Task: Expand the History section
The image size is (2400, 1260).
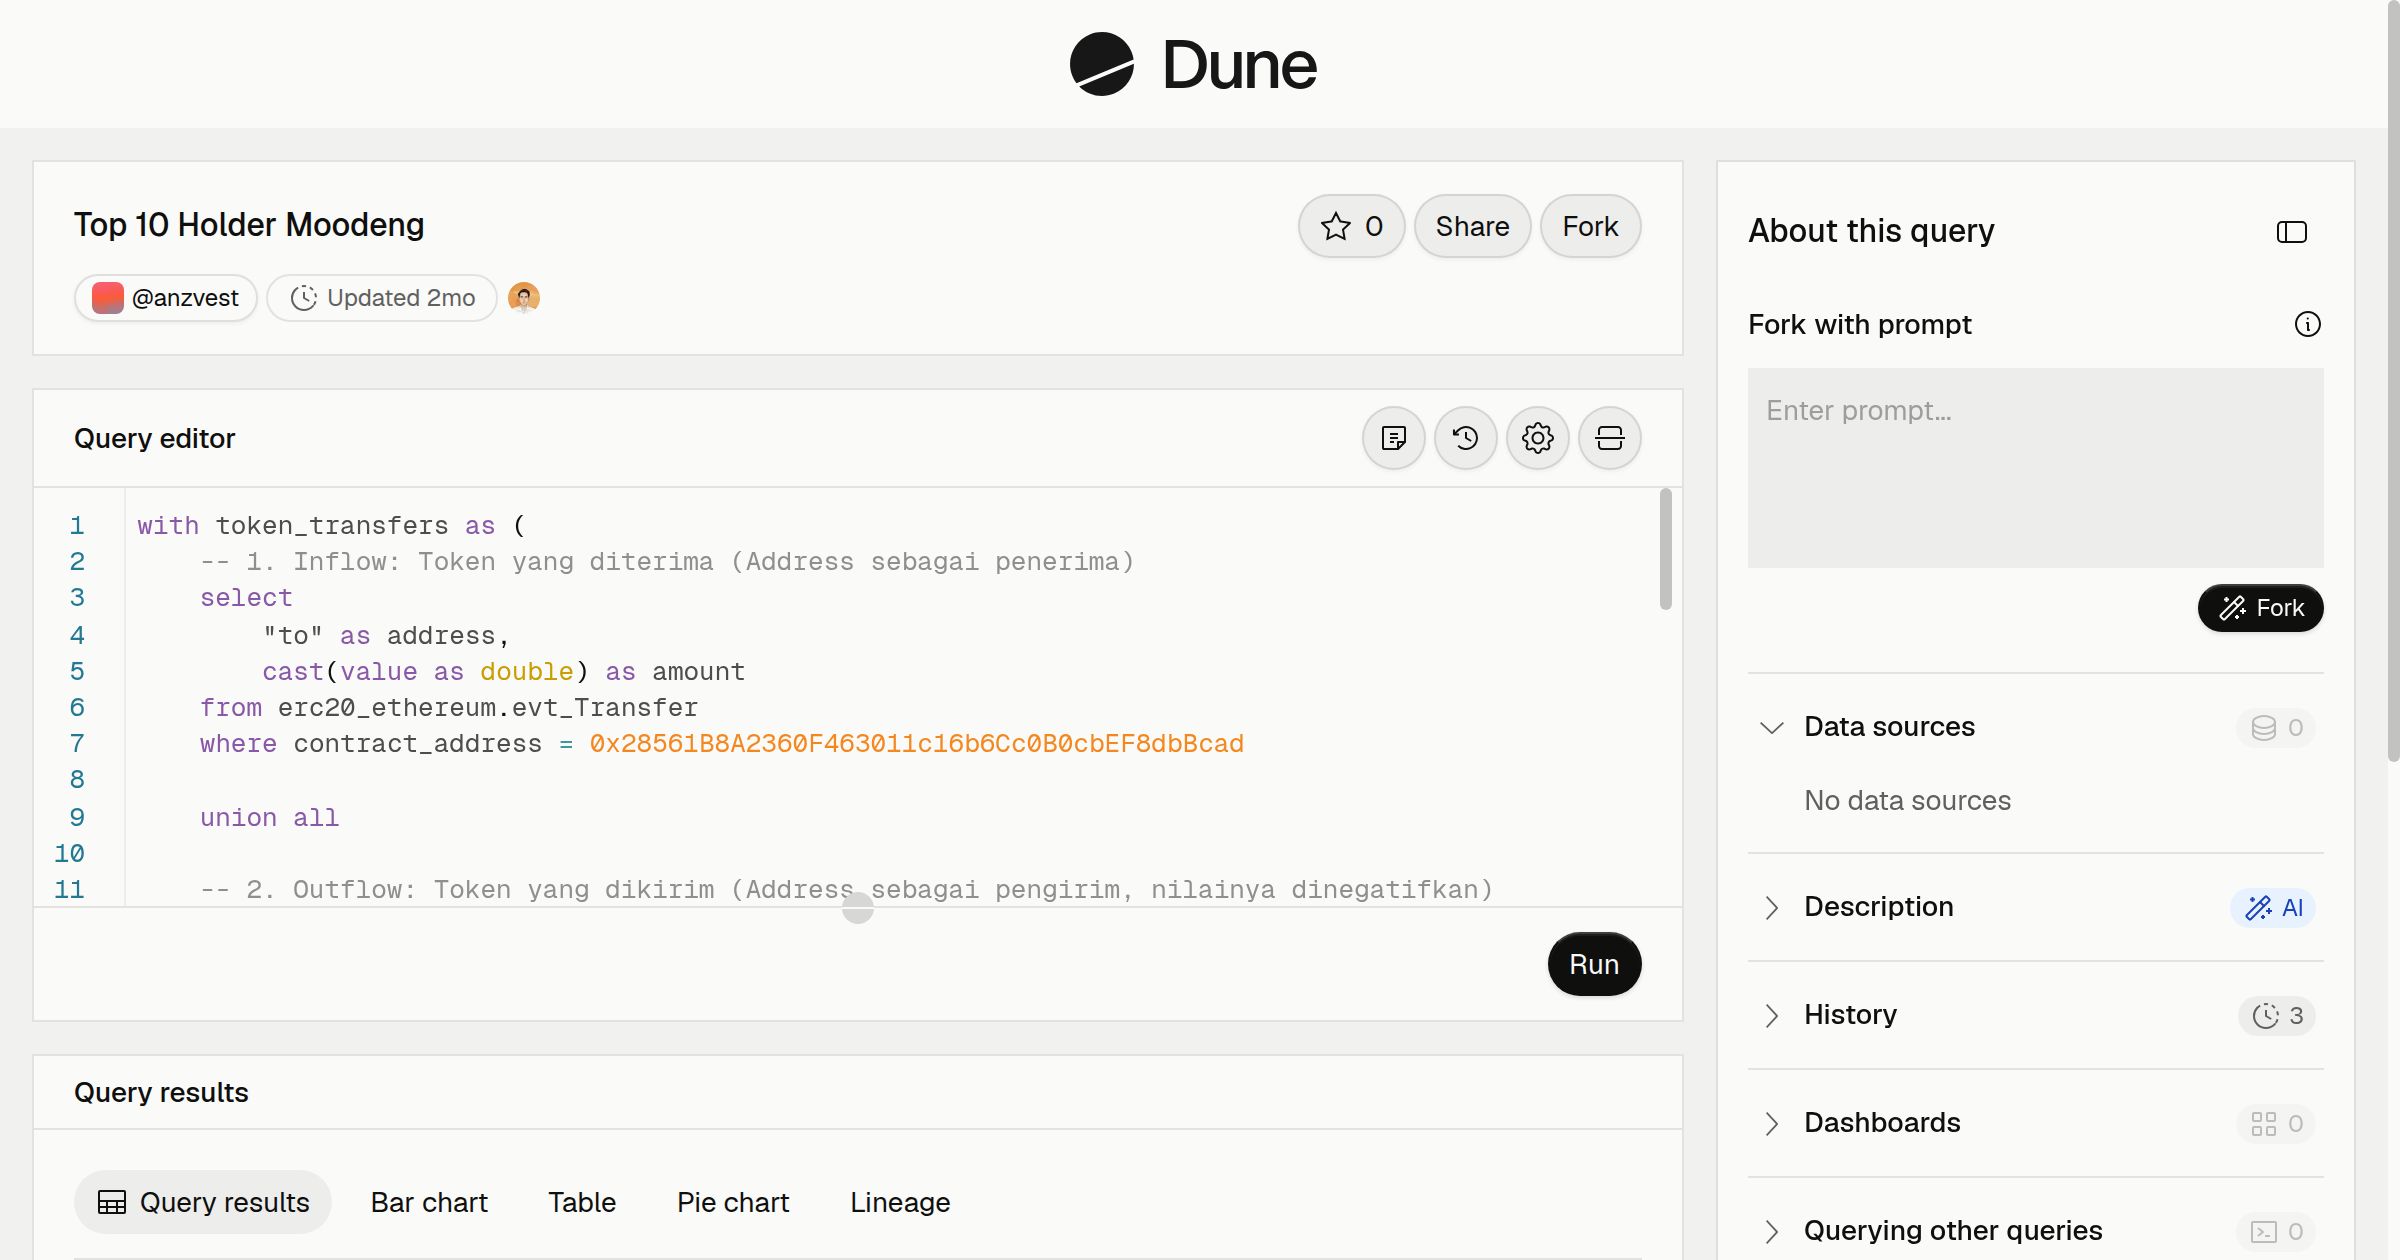Action: tap(1771, 1015)
